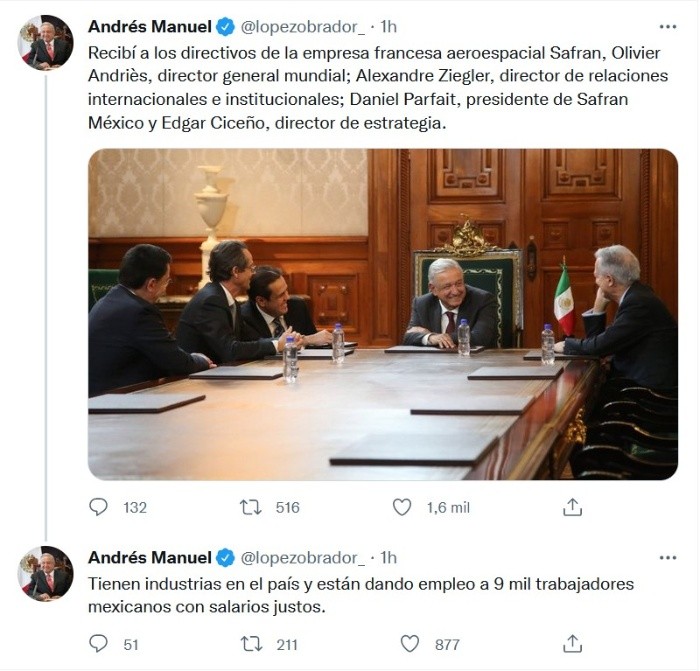Viewport: 700px width, 671px height.
Task: Retweet the first tweet with 516 retweets
Action: 251,507
